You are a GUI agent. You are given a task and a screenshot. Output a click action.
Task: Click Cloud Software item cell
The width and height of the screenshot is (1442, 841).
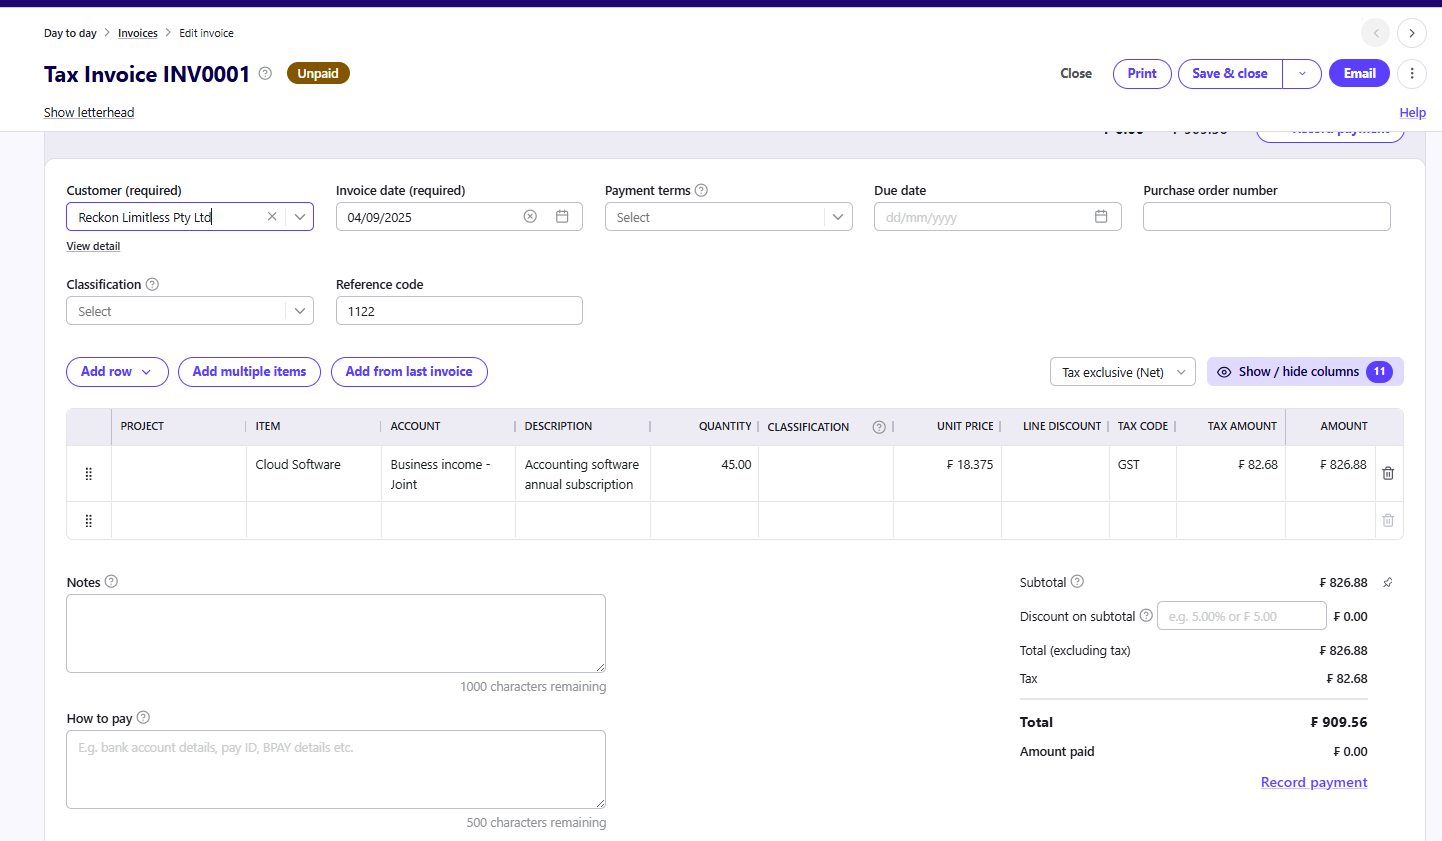pyautogui.click(x=314, y=474)
